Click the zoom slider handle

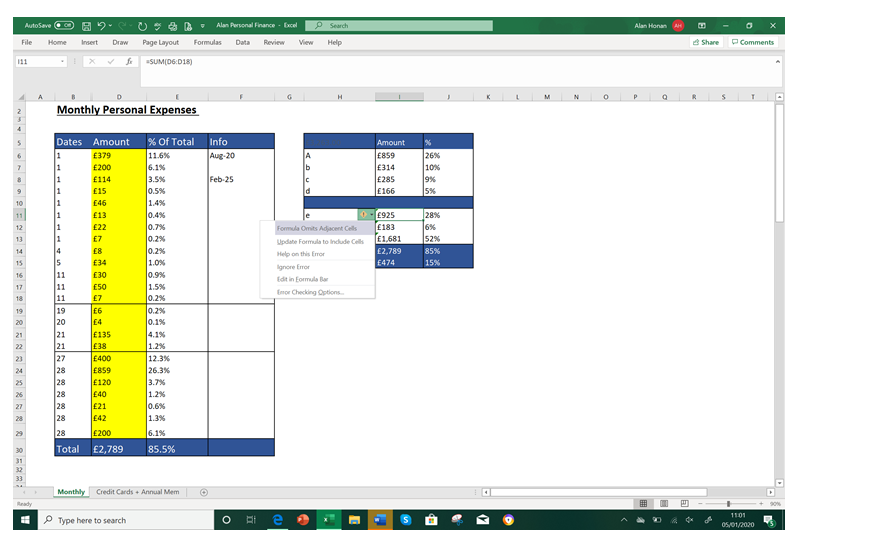(x=728, y=504)
